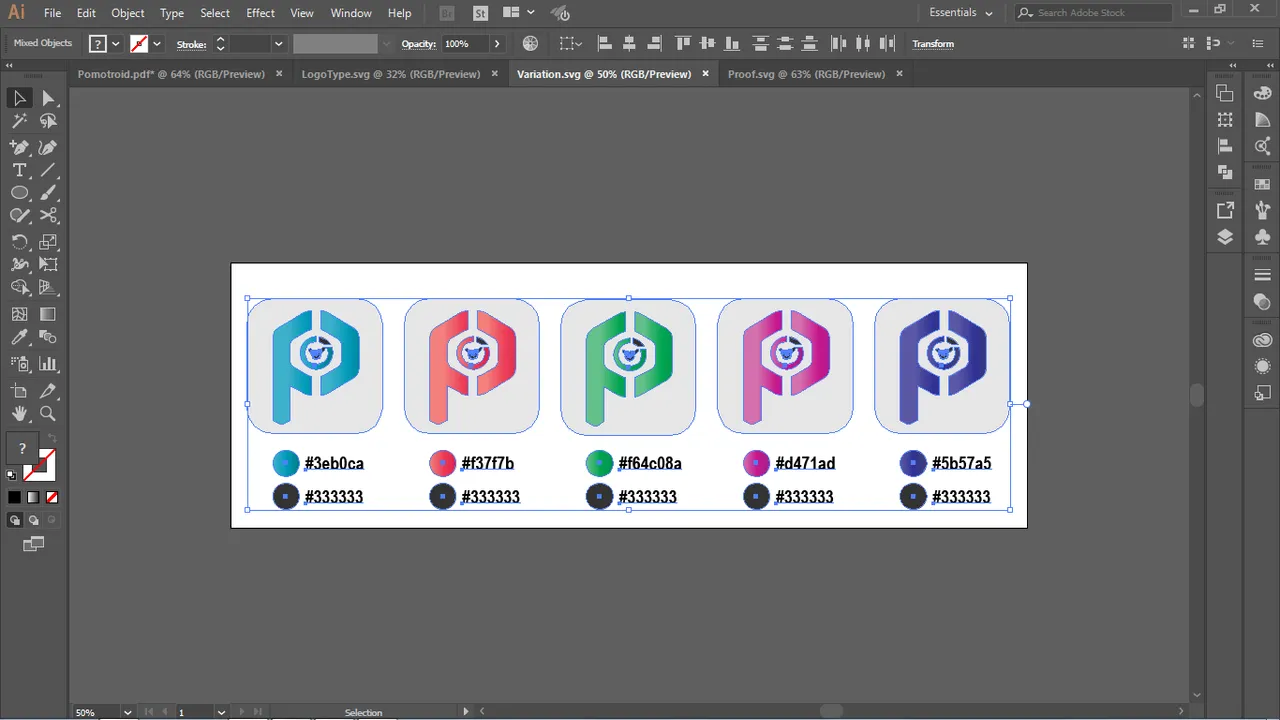Screen dimensions: 1280x720
Task: Select the Eyedropper tool
Action: pos(19,338)
